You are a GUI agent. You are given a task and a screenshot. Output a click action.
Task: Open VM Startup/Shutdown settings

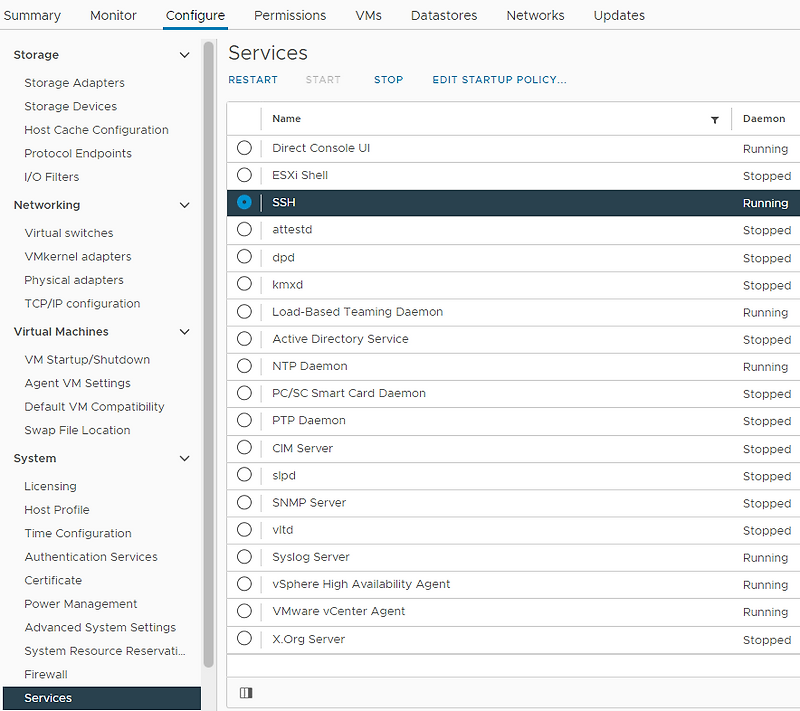coord(87,359)
